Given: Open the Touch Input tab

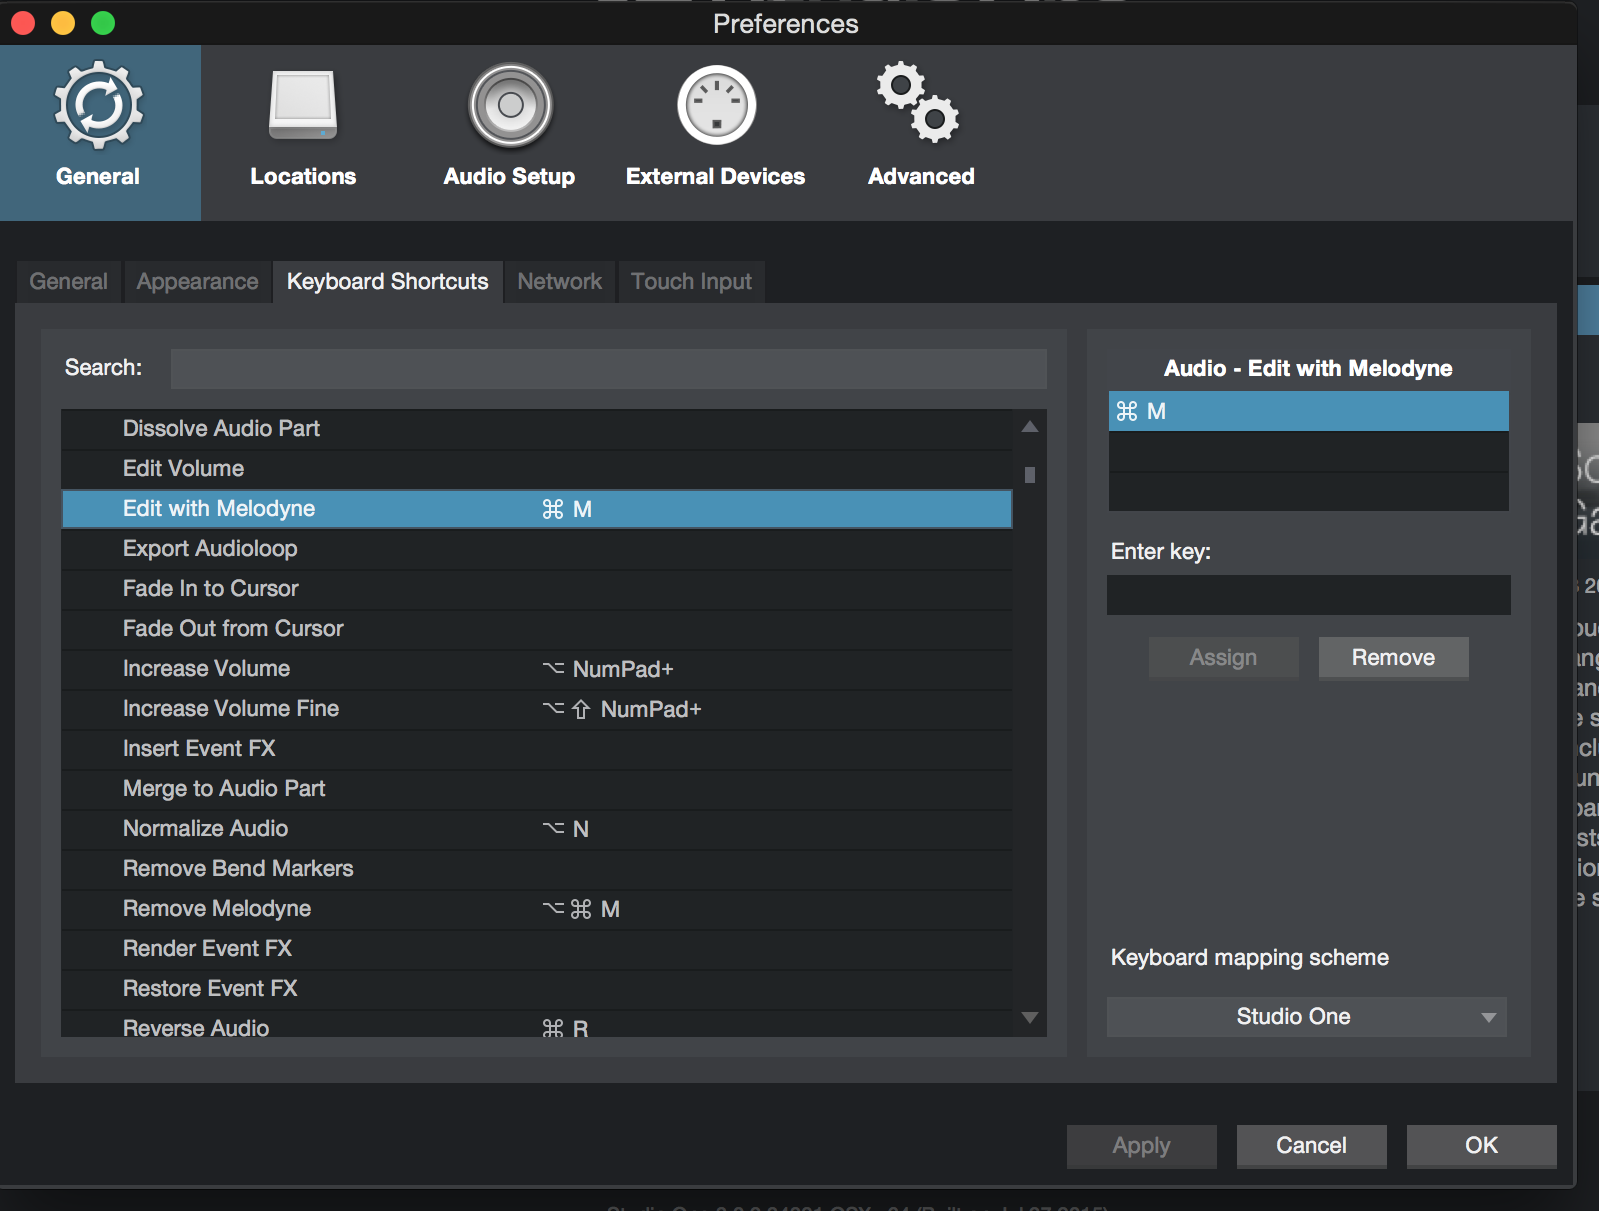Looking at the screenshot, I should [x=691, y=282].
